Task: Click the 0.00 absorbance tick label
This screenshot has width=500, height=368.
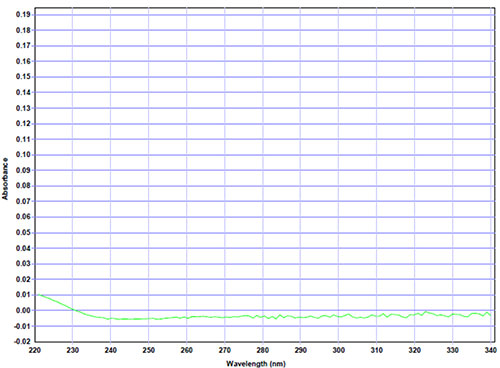Action: 23,310
